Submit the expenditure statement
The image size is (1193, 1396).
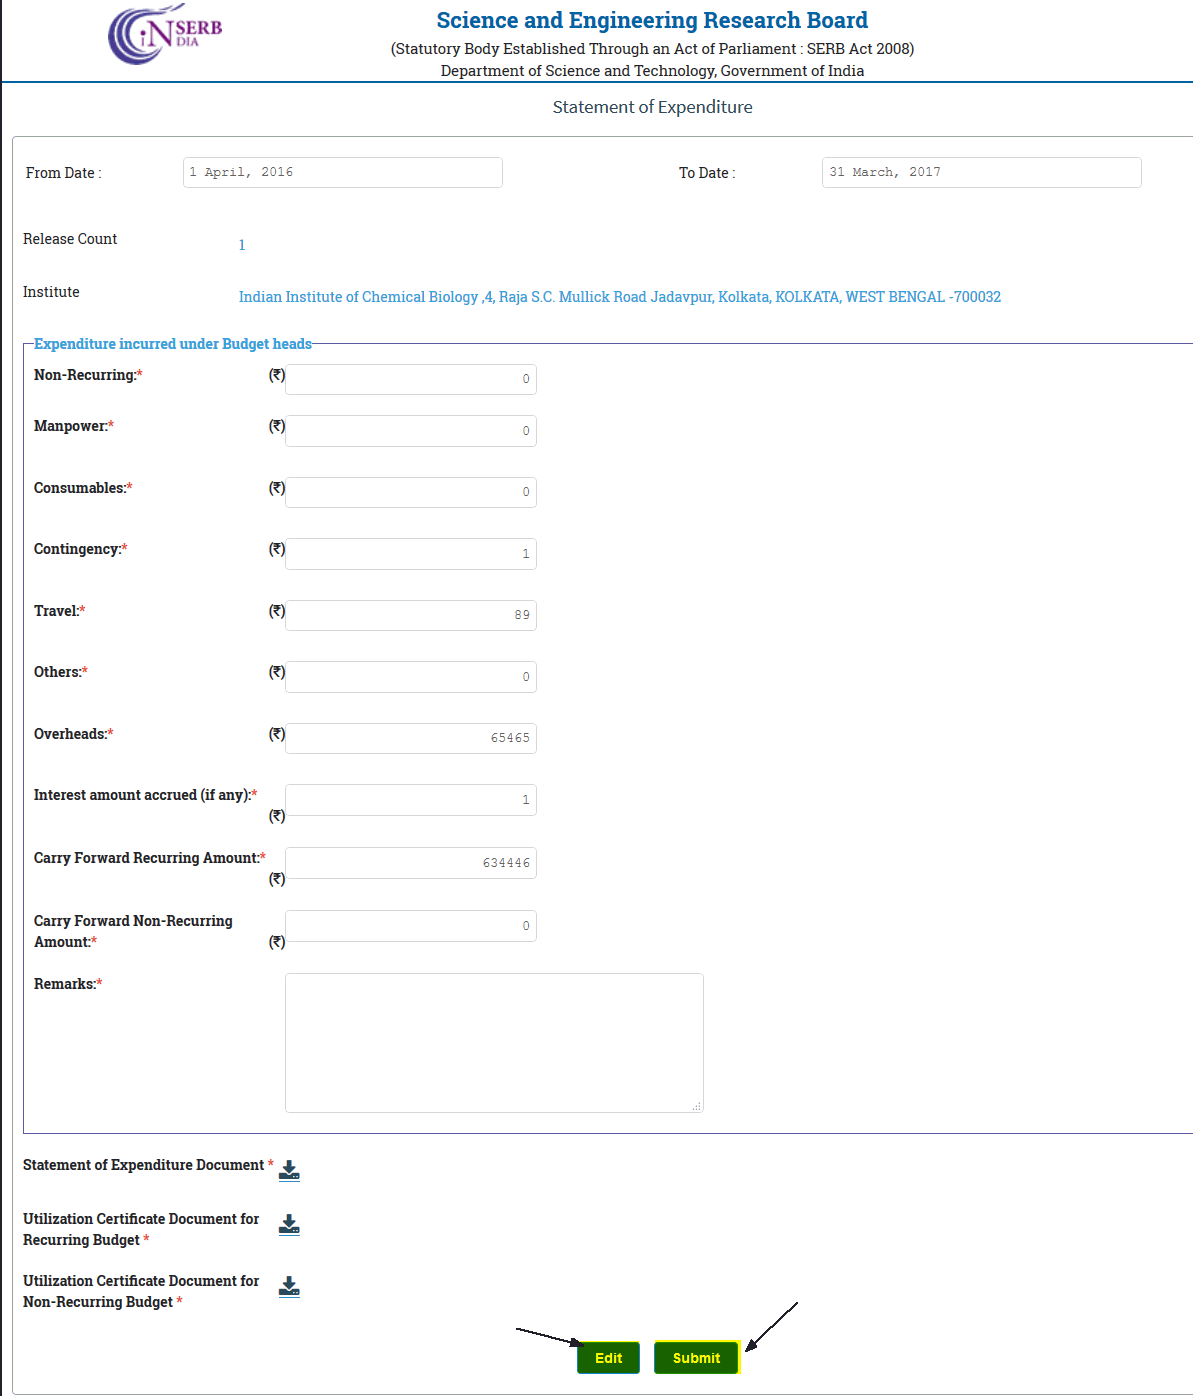696,1358
